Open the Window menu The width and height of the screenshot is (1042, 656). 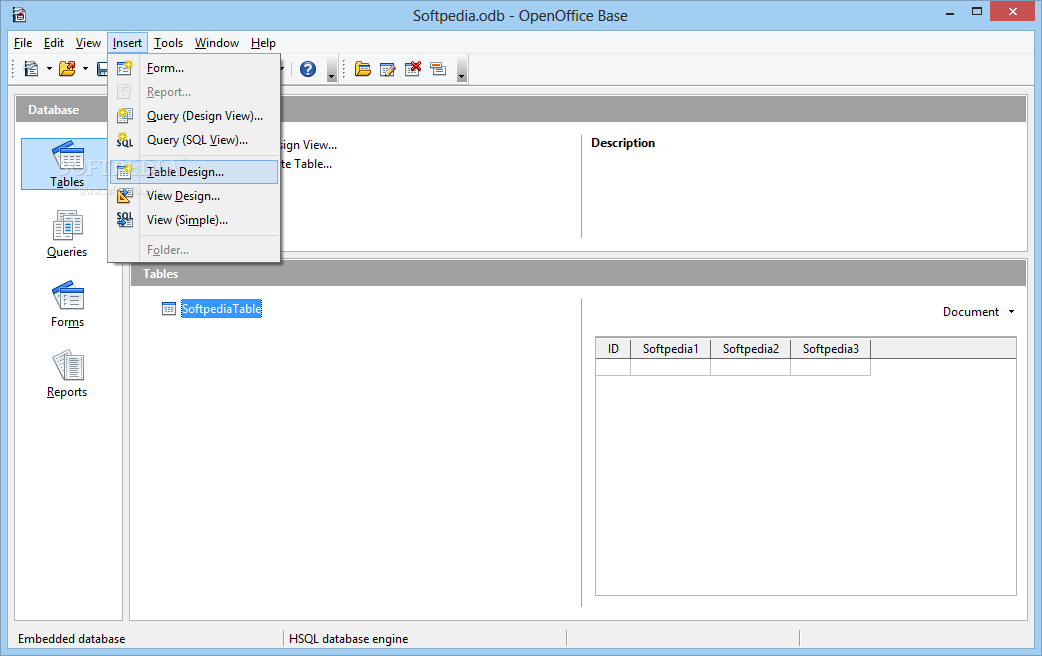pos(217,43)
